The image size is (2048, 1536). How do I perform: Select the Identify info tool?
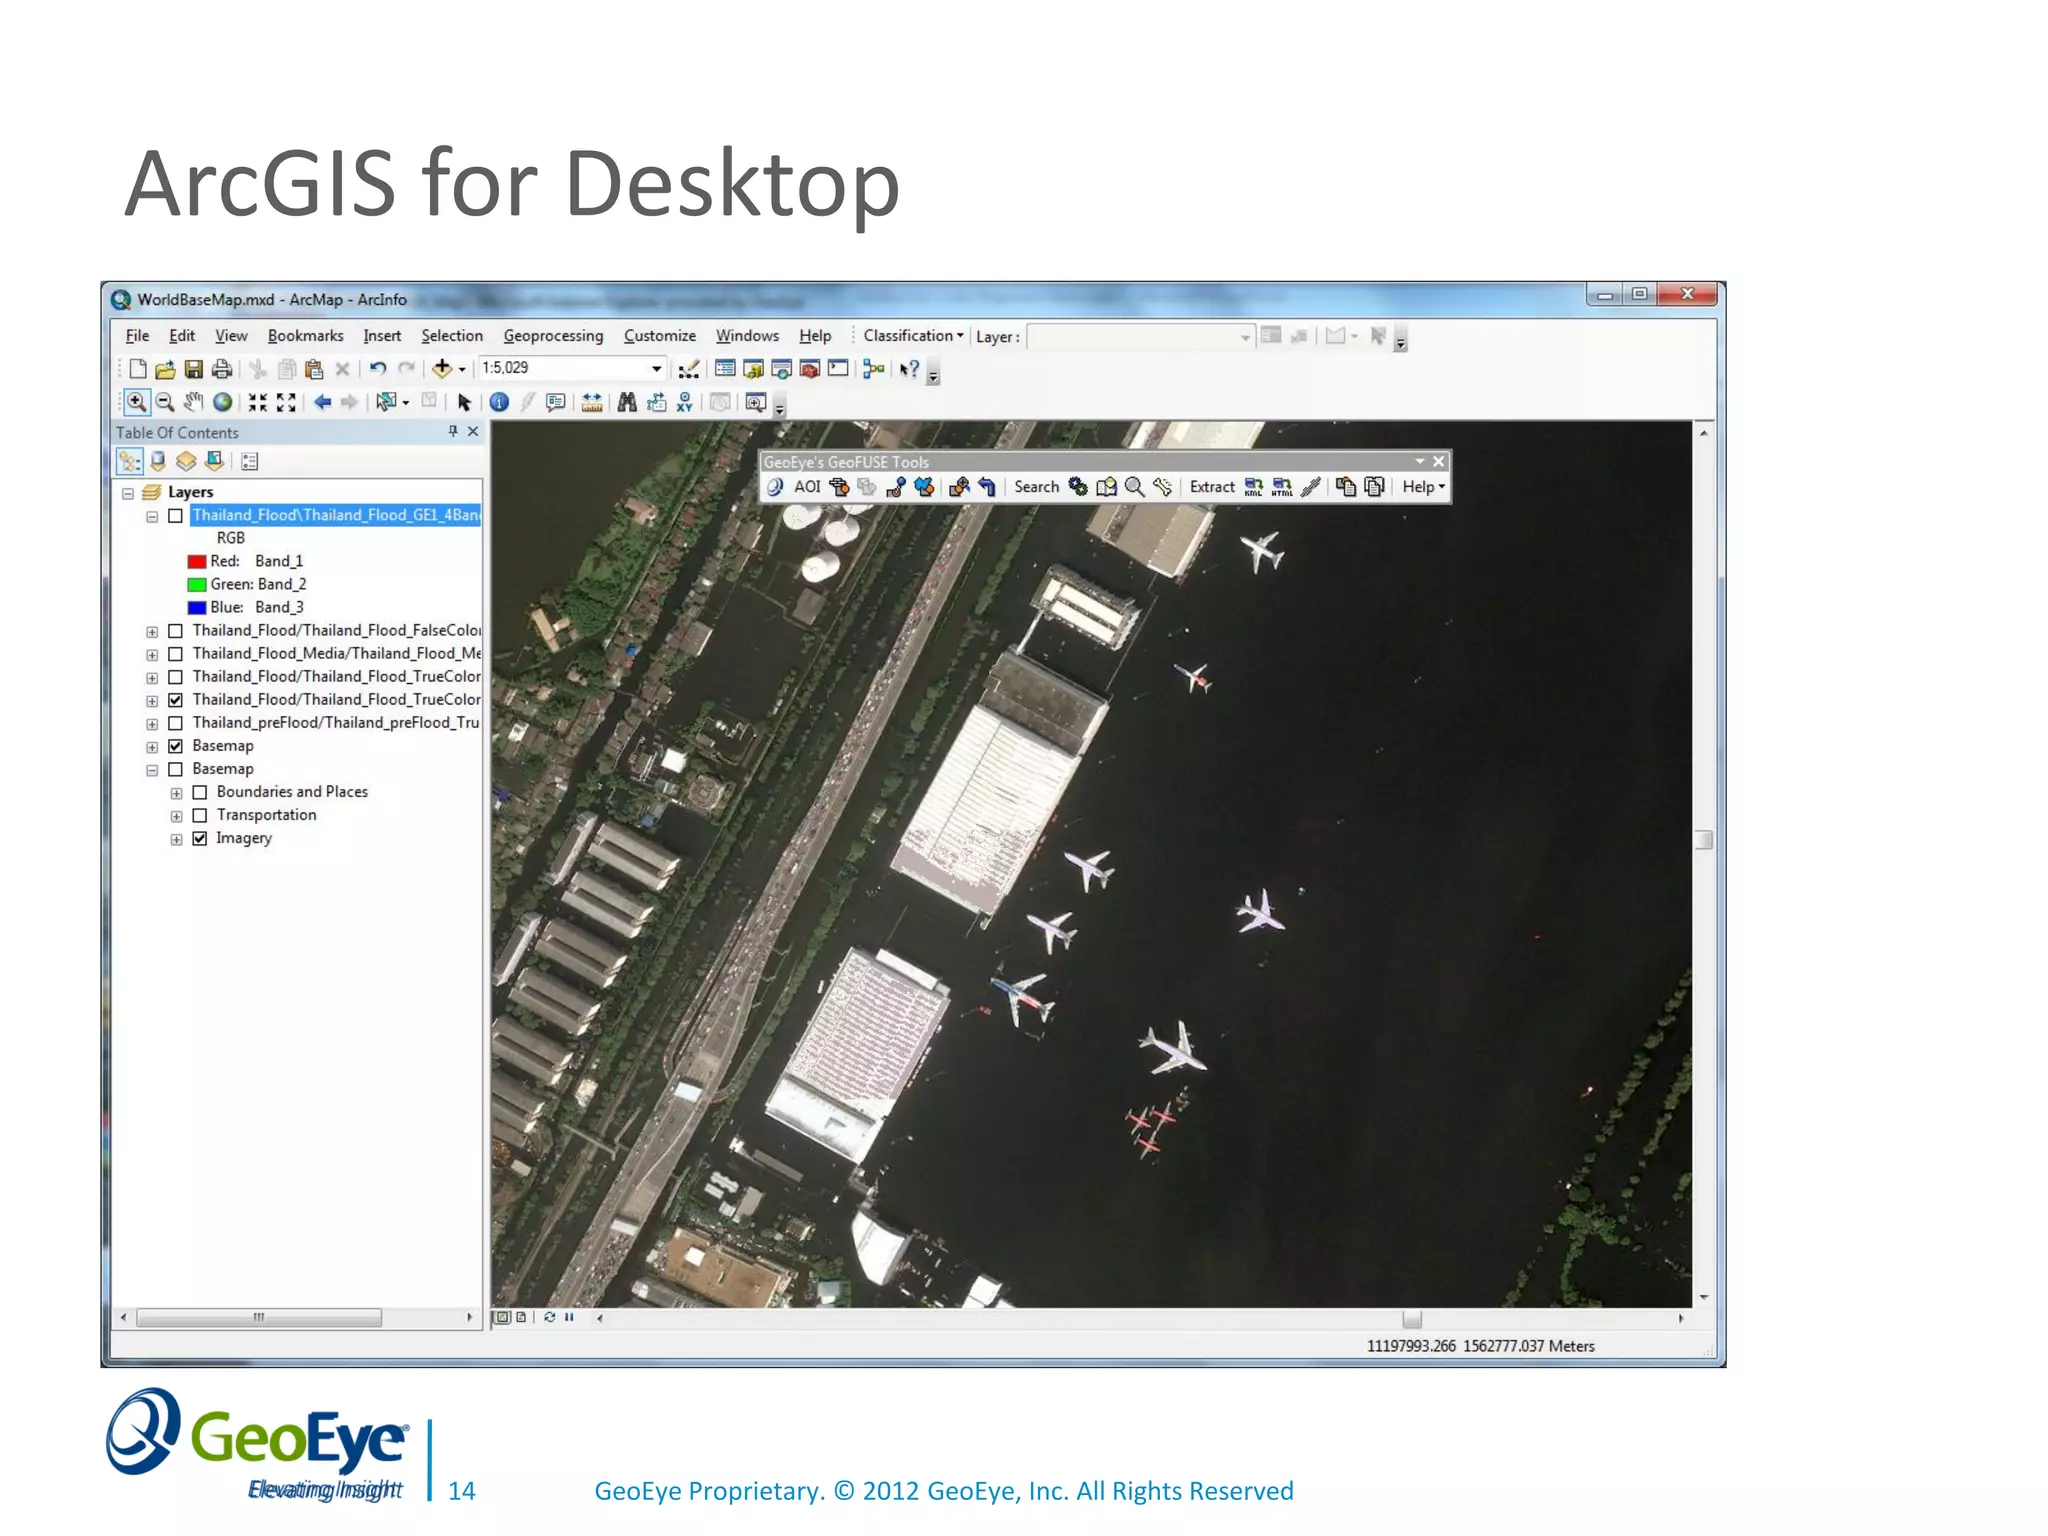499,402
